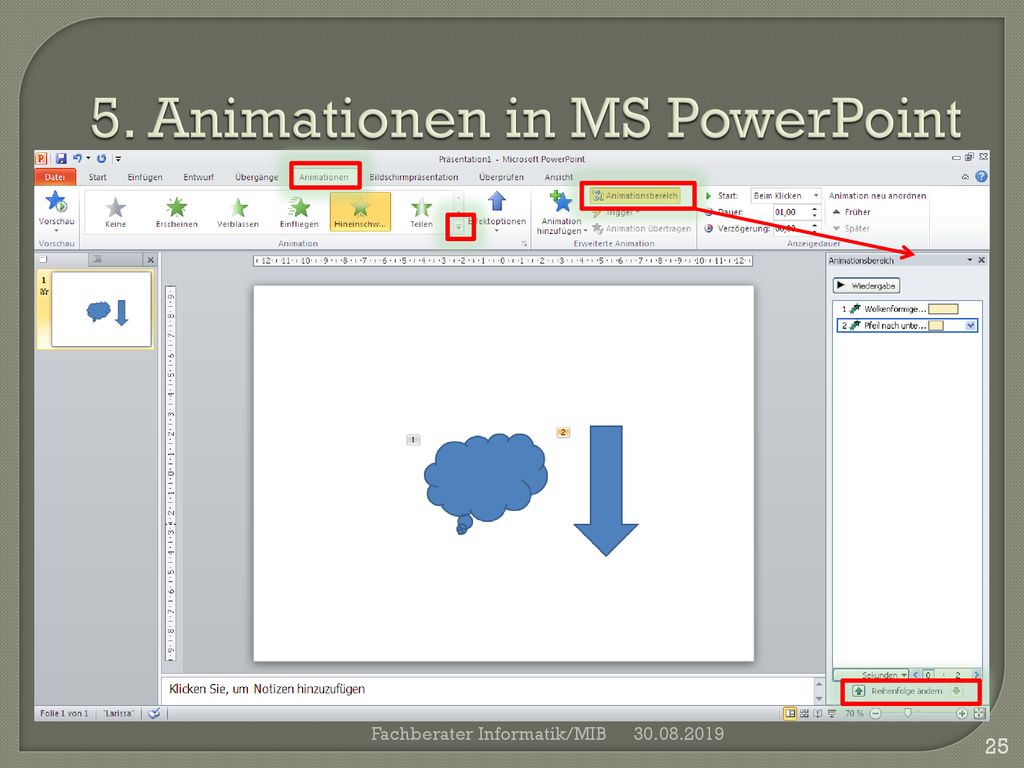The height and width of the screenshot is (768, 1024).
Task: Switch to reading view icon
Action: [818, 713]
